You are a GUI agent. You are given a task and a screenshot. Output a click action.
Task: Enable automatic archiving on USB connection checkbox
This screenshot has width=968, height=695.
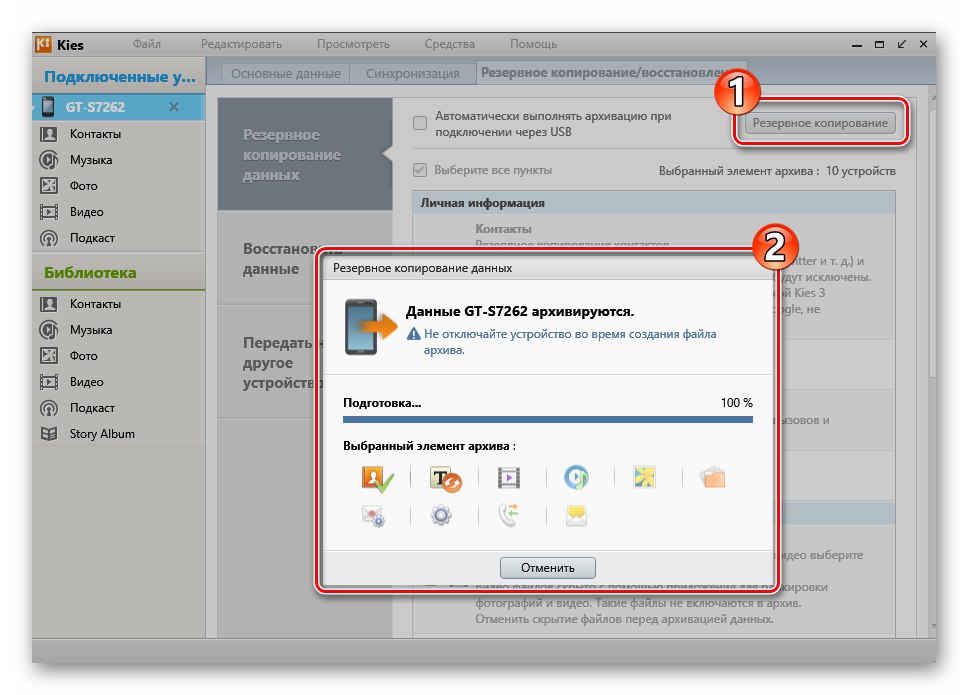click(x=420, y=123)
